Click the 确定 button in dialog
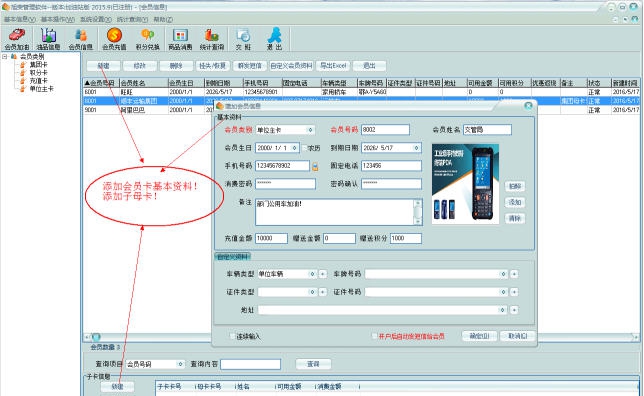This screenshot has height=396, width=644. (479, 336)
